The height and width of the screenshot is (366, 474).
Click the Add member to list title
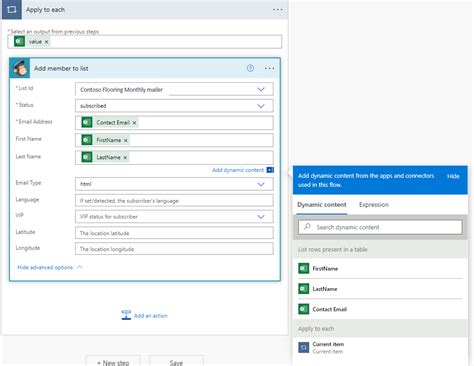tap(61, 68)
